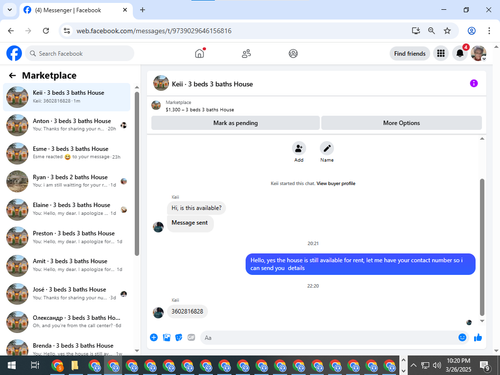View site information icon in address bar
Image resolution: width=500 pixels, height=375 pixels.
67,31
